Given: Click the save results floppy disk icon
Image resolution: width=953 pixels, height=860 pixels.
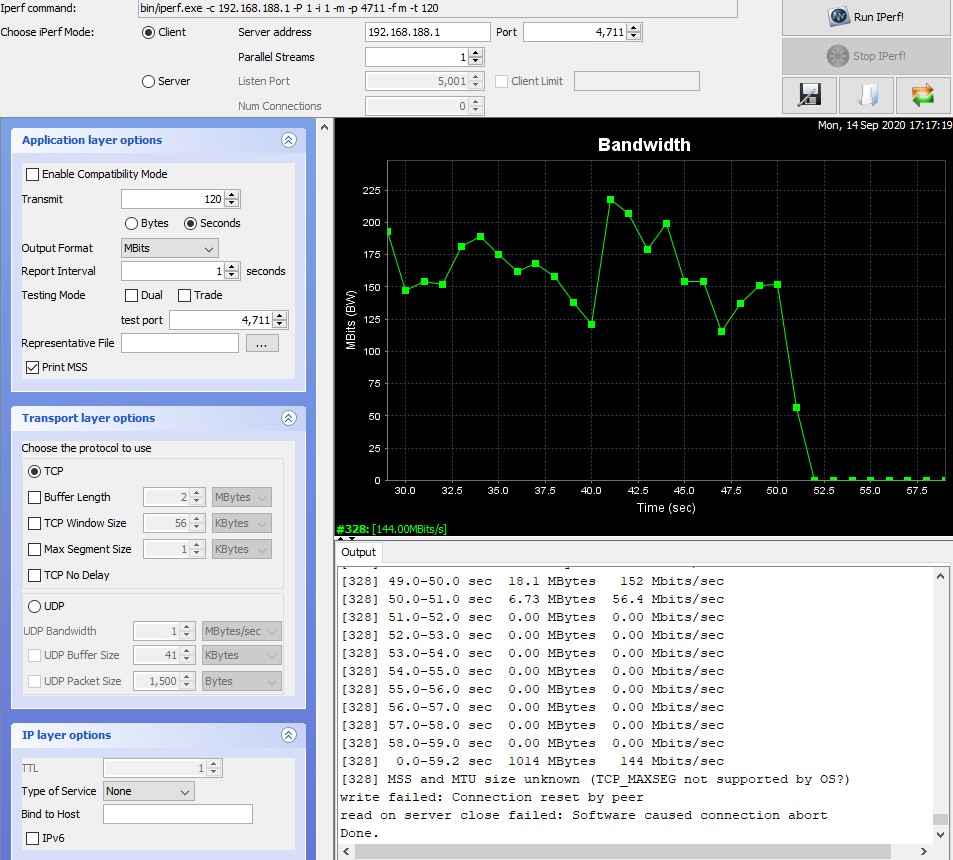Looking at the screenshot, I should tap(809, 95).
